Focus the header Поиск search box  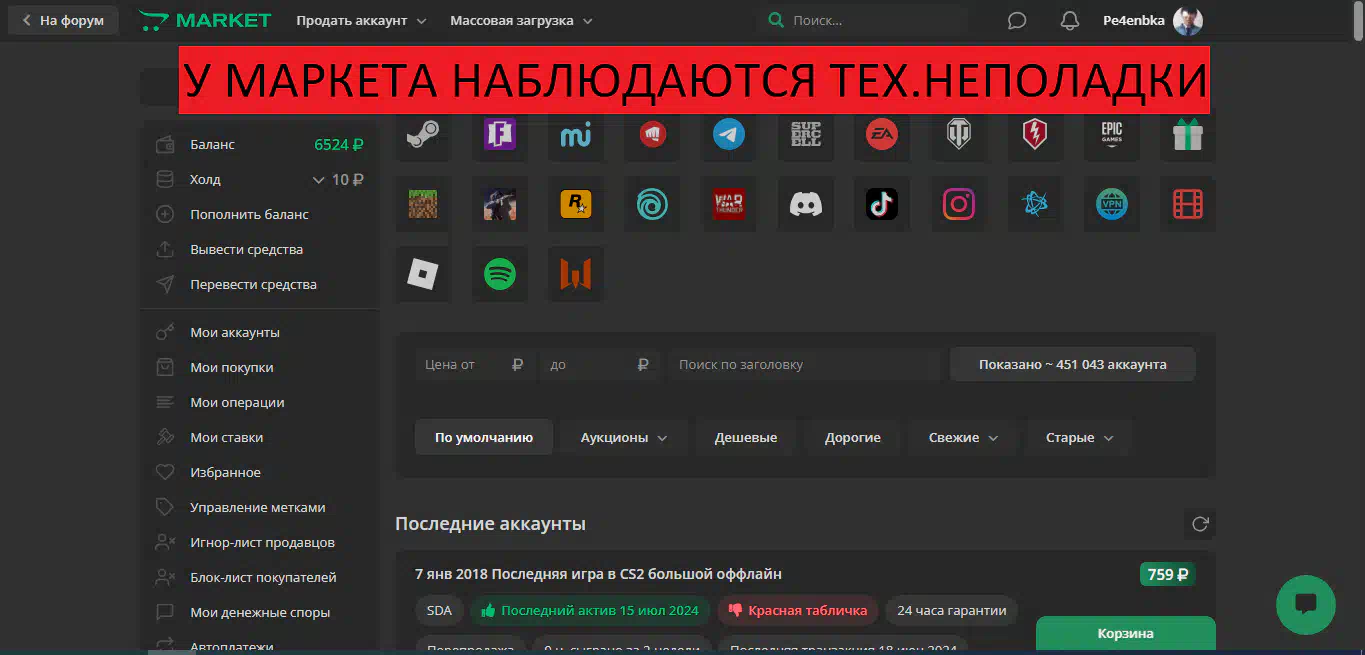(862, 21)
